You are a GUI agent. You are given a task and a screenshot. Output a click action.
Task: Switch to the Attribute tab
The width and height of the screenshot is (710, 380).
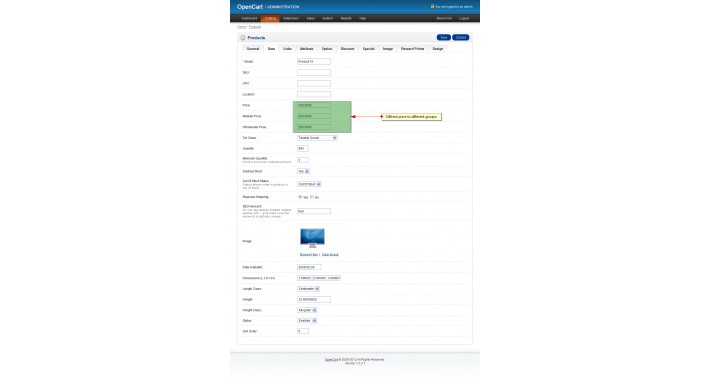click(x=307, y=48)
